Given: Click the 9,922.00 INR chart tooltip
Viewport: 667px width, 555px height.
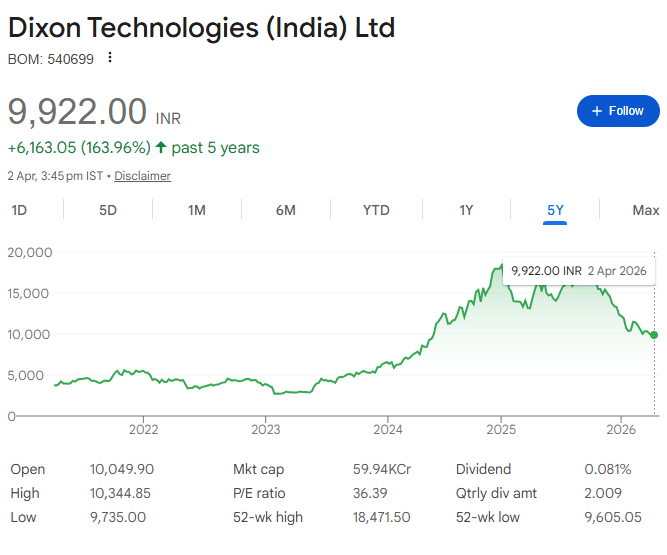Looking at the screenshot, I should pyautogui.click(x=578, y=271).
